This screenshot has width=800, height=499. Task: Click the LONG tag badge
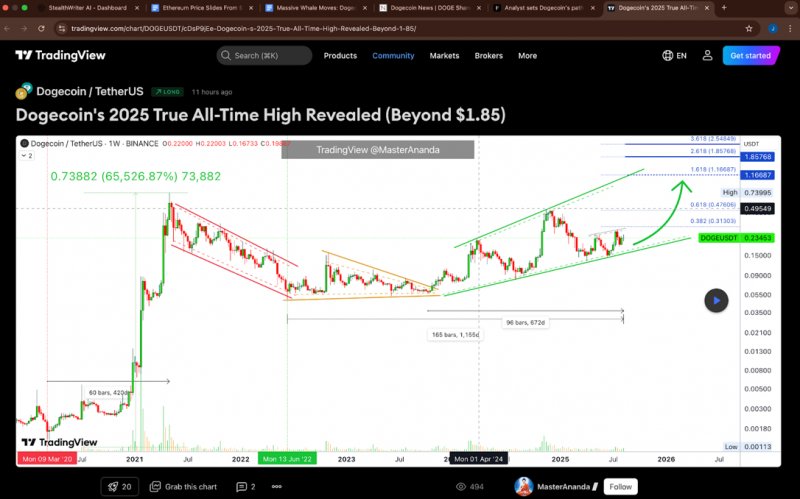tap(167, 92)
